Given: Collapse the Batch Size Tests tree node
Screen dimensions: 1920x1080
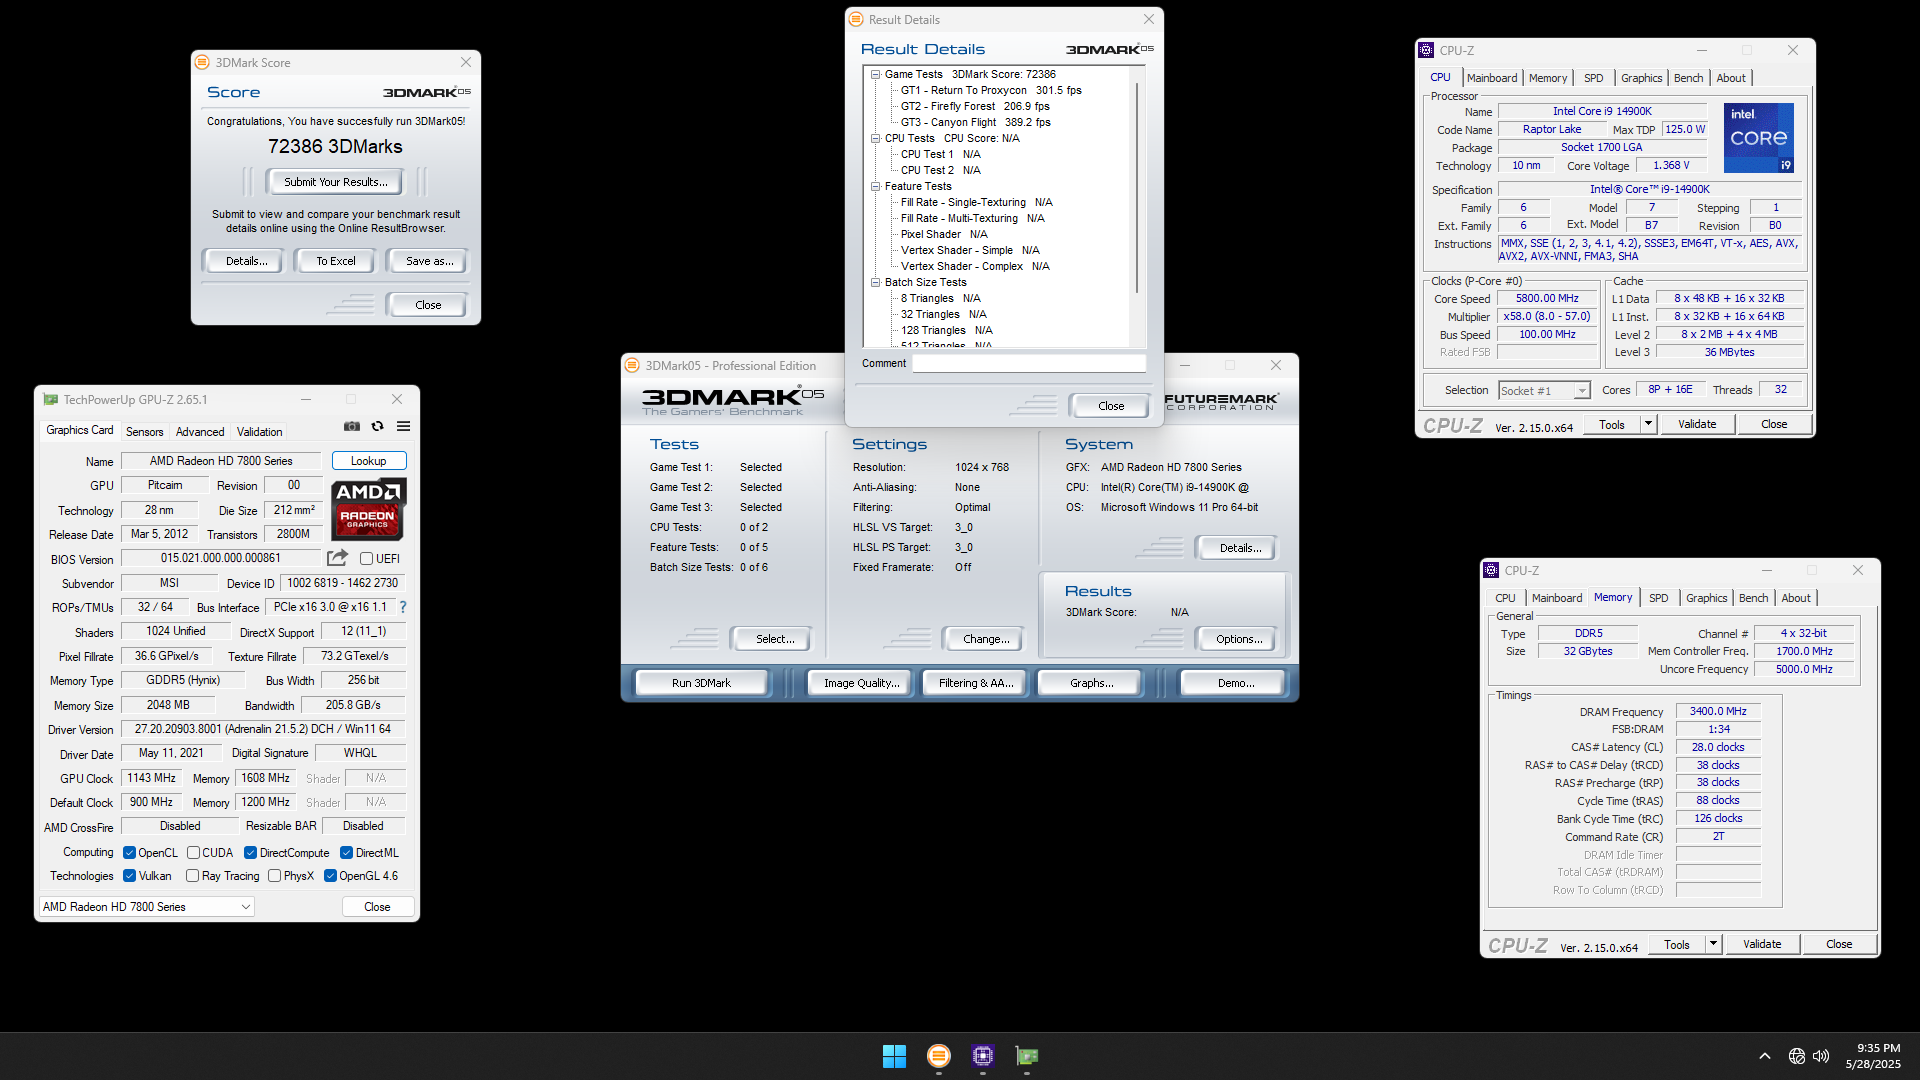Looking at the screenshot, I should coord(875,282).
